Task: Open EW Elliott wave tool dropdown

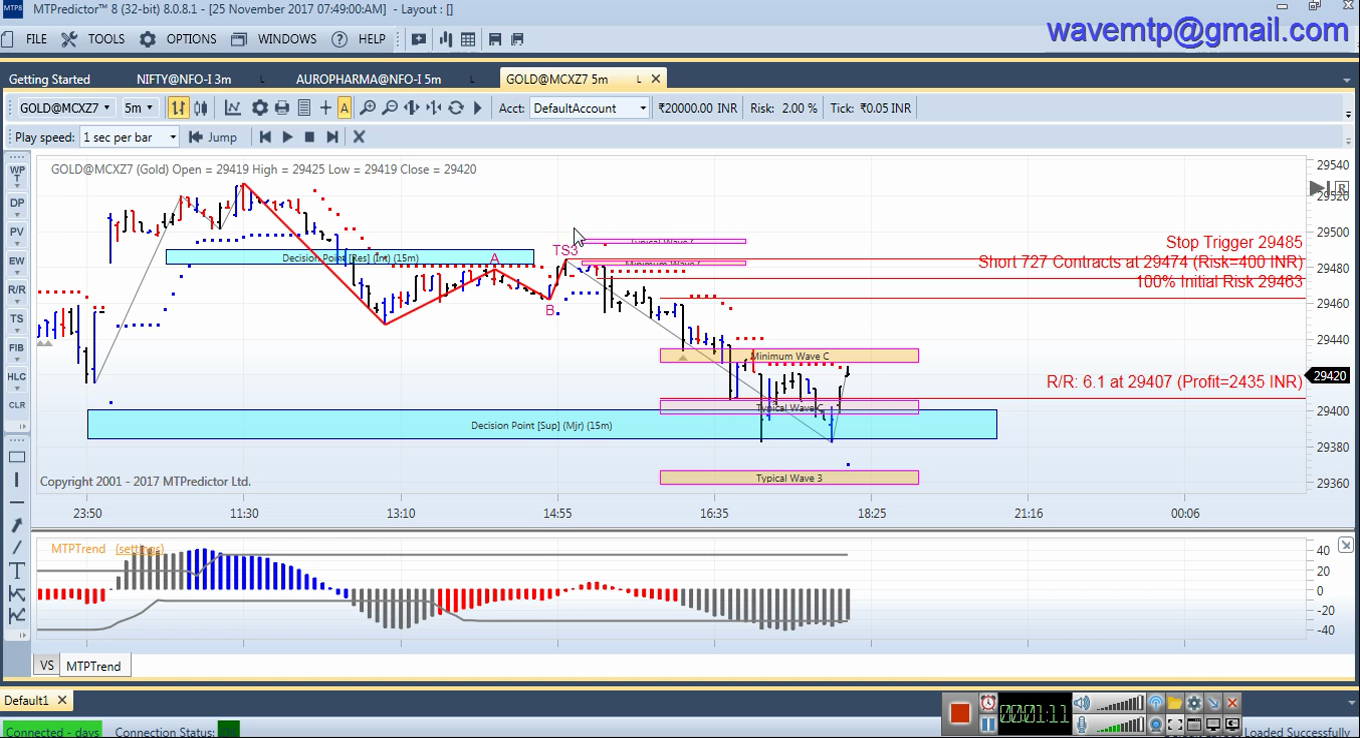Action: (x=17, y=262)
